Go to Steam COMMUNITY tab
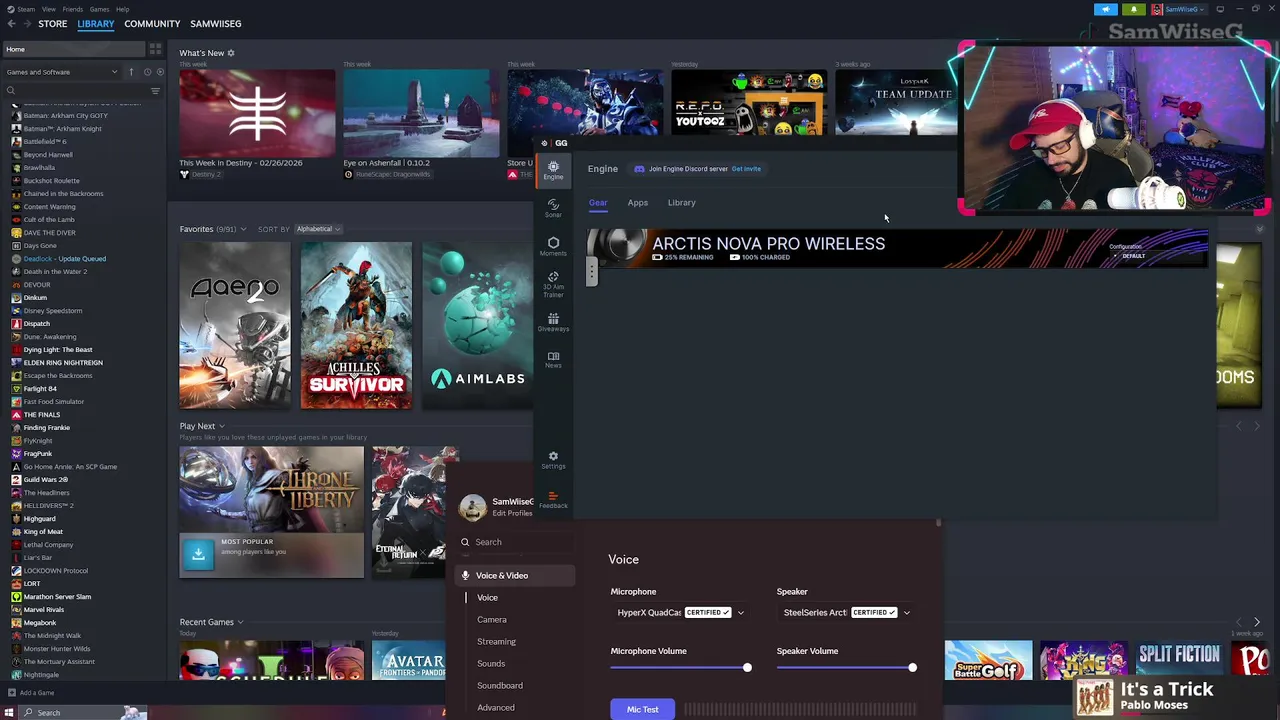Viewport: 1280px width, 720px height. point(152,23)
